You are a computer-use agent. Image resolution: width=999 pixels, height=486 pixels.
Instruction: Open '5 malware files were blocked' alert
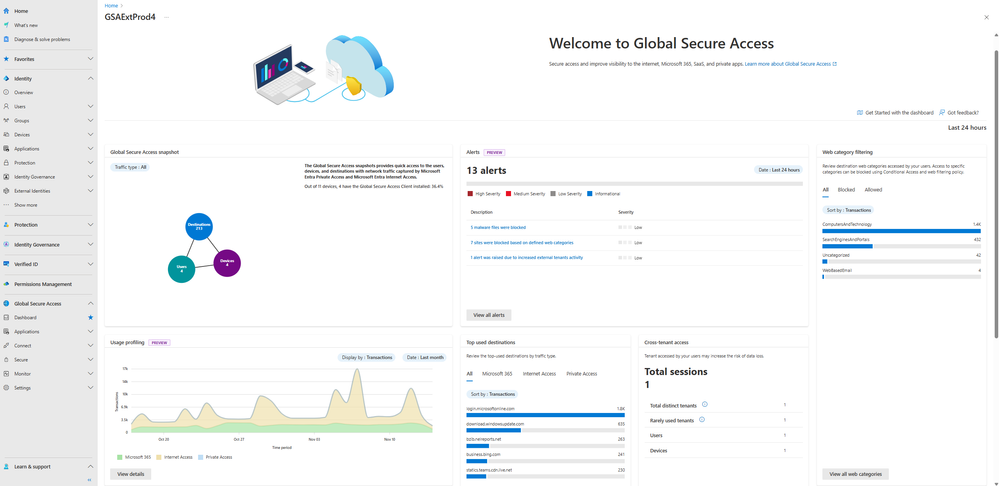coord(498,227)
